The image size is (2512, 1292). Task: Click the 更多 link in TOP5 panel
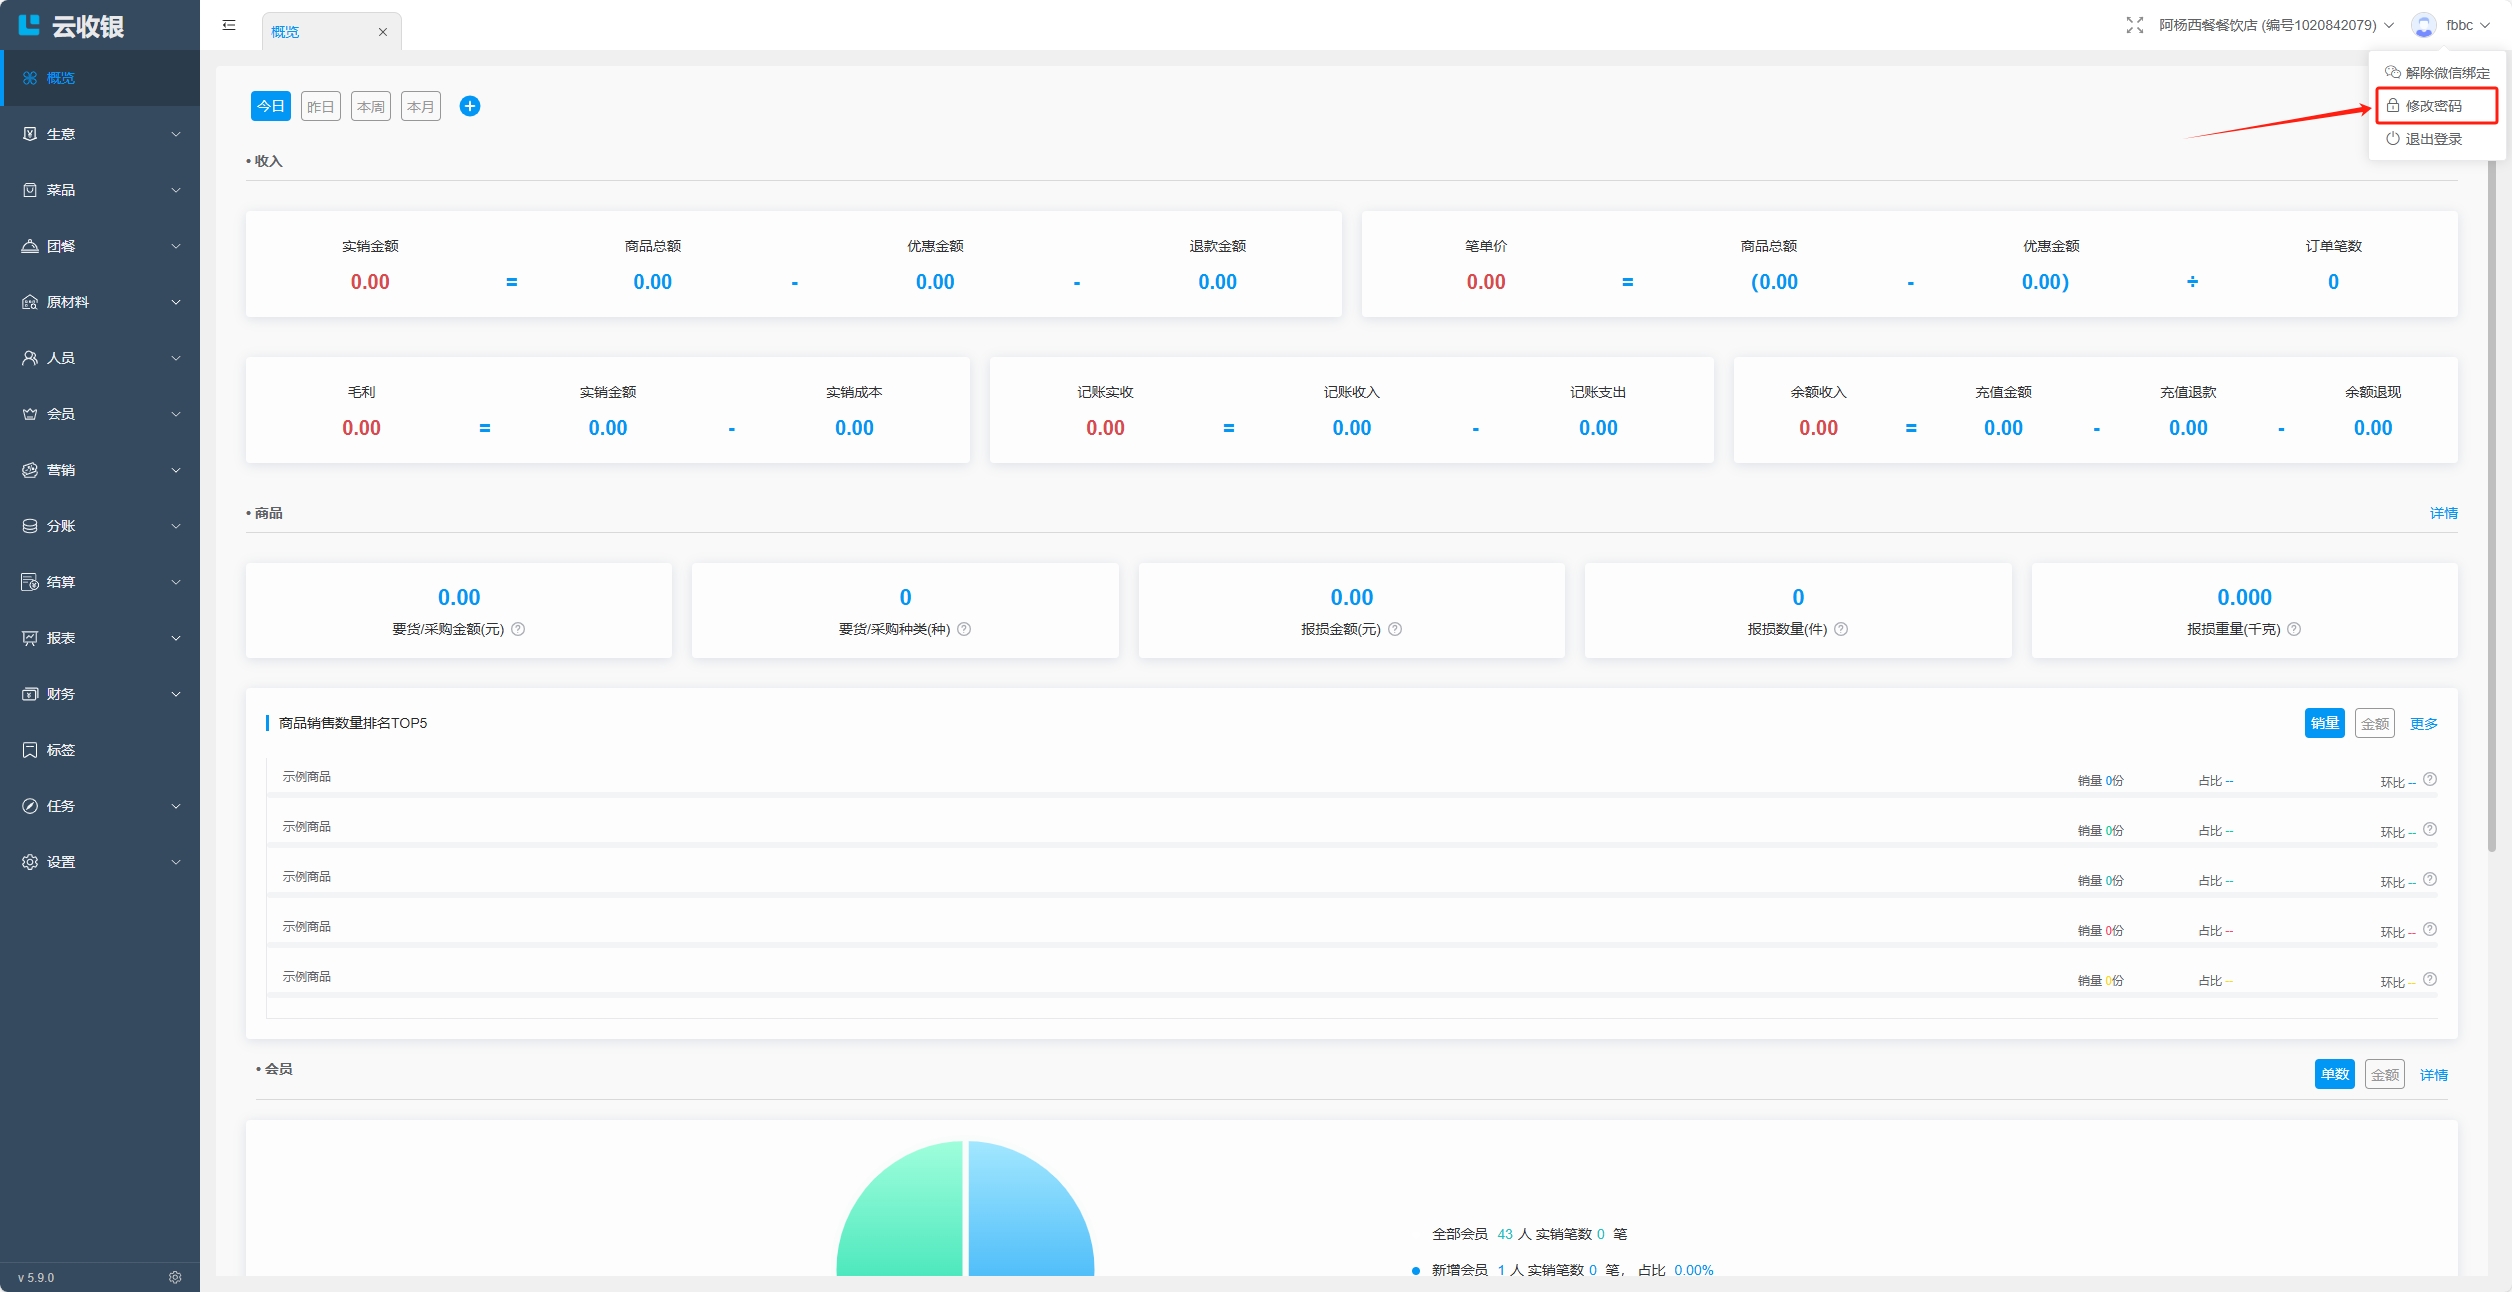[x=2423, y=723]
